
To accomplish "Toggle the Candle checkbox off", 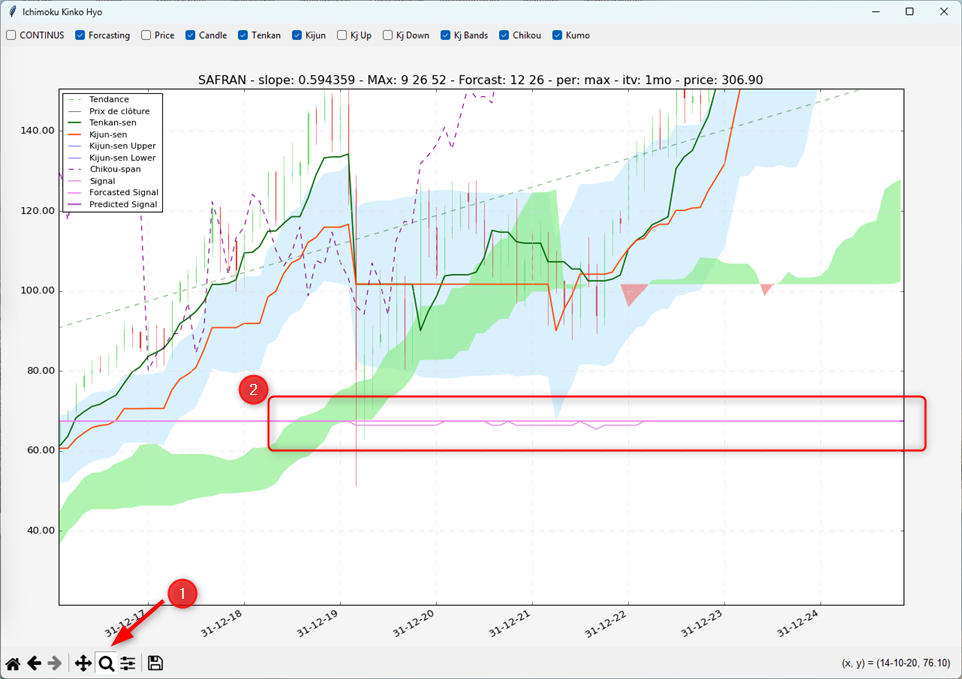I will click(x=191, y=35).
